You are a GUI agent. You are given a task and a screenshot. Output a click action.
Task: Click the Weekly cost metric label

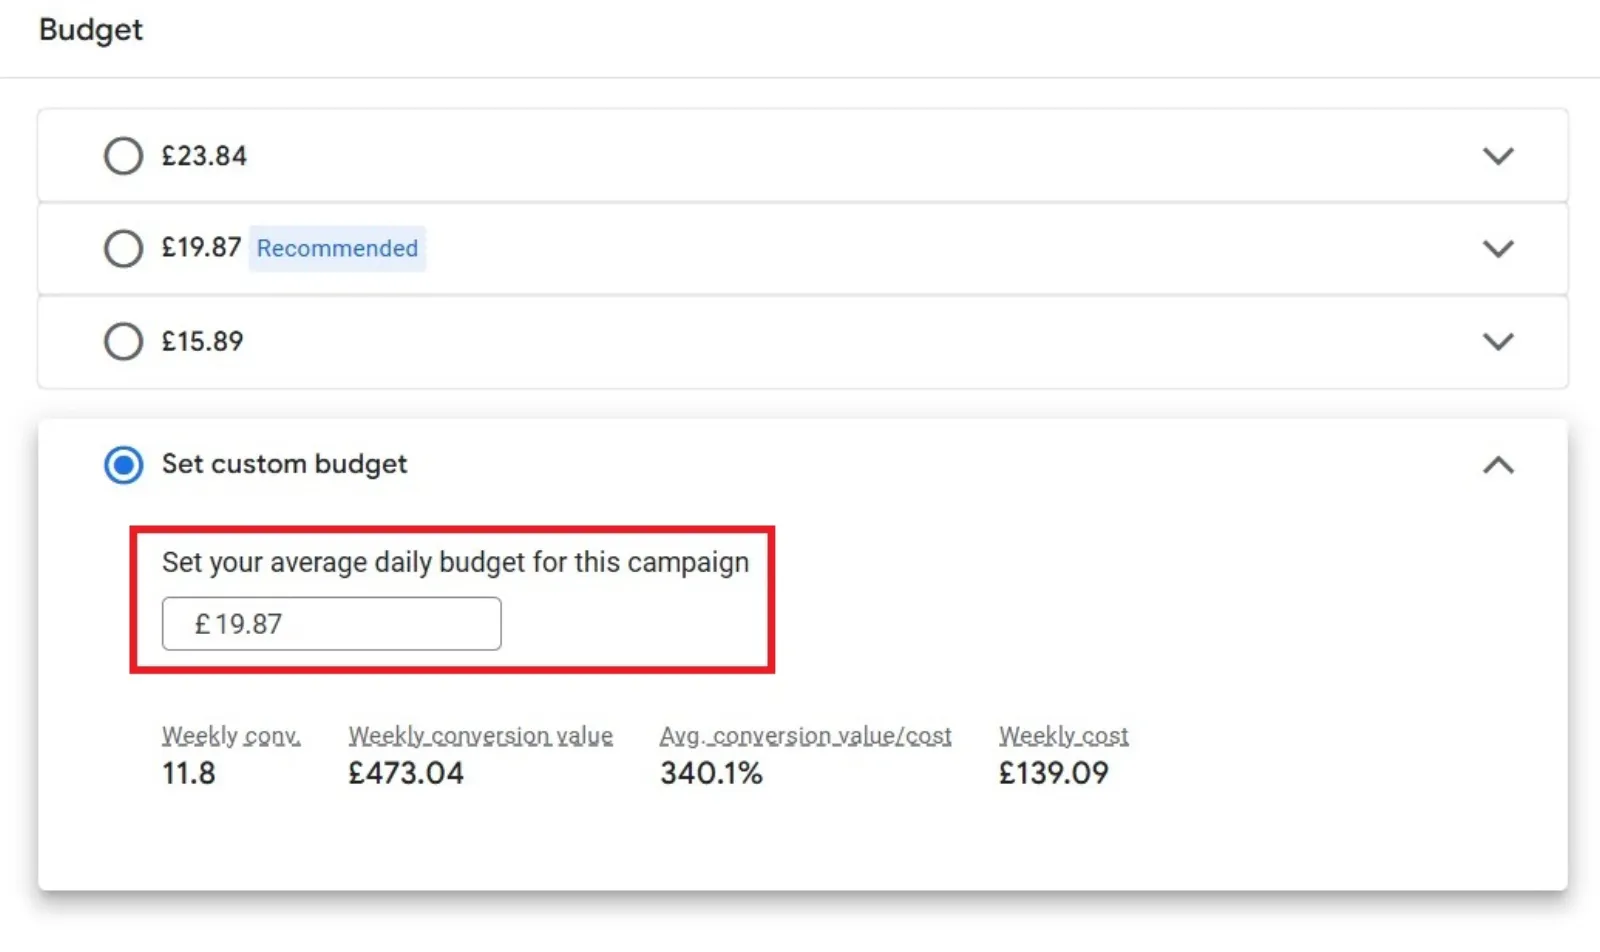1063,736
